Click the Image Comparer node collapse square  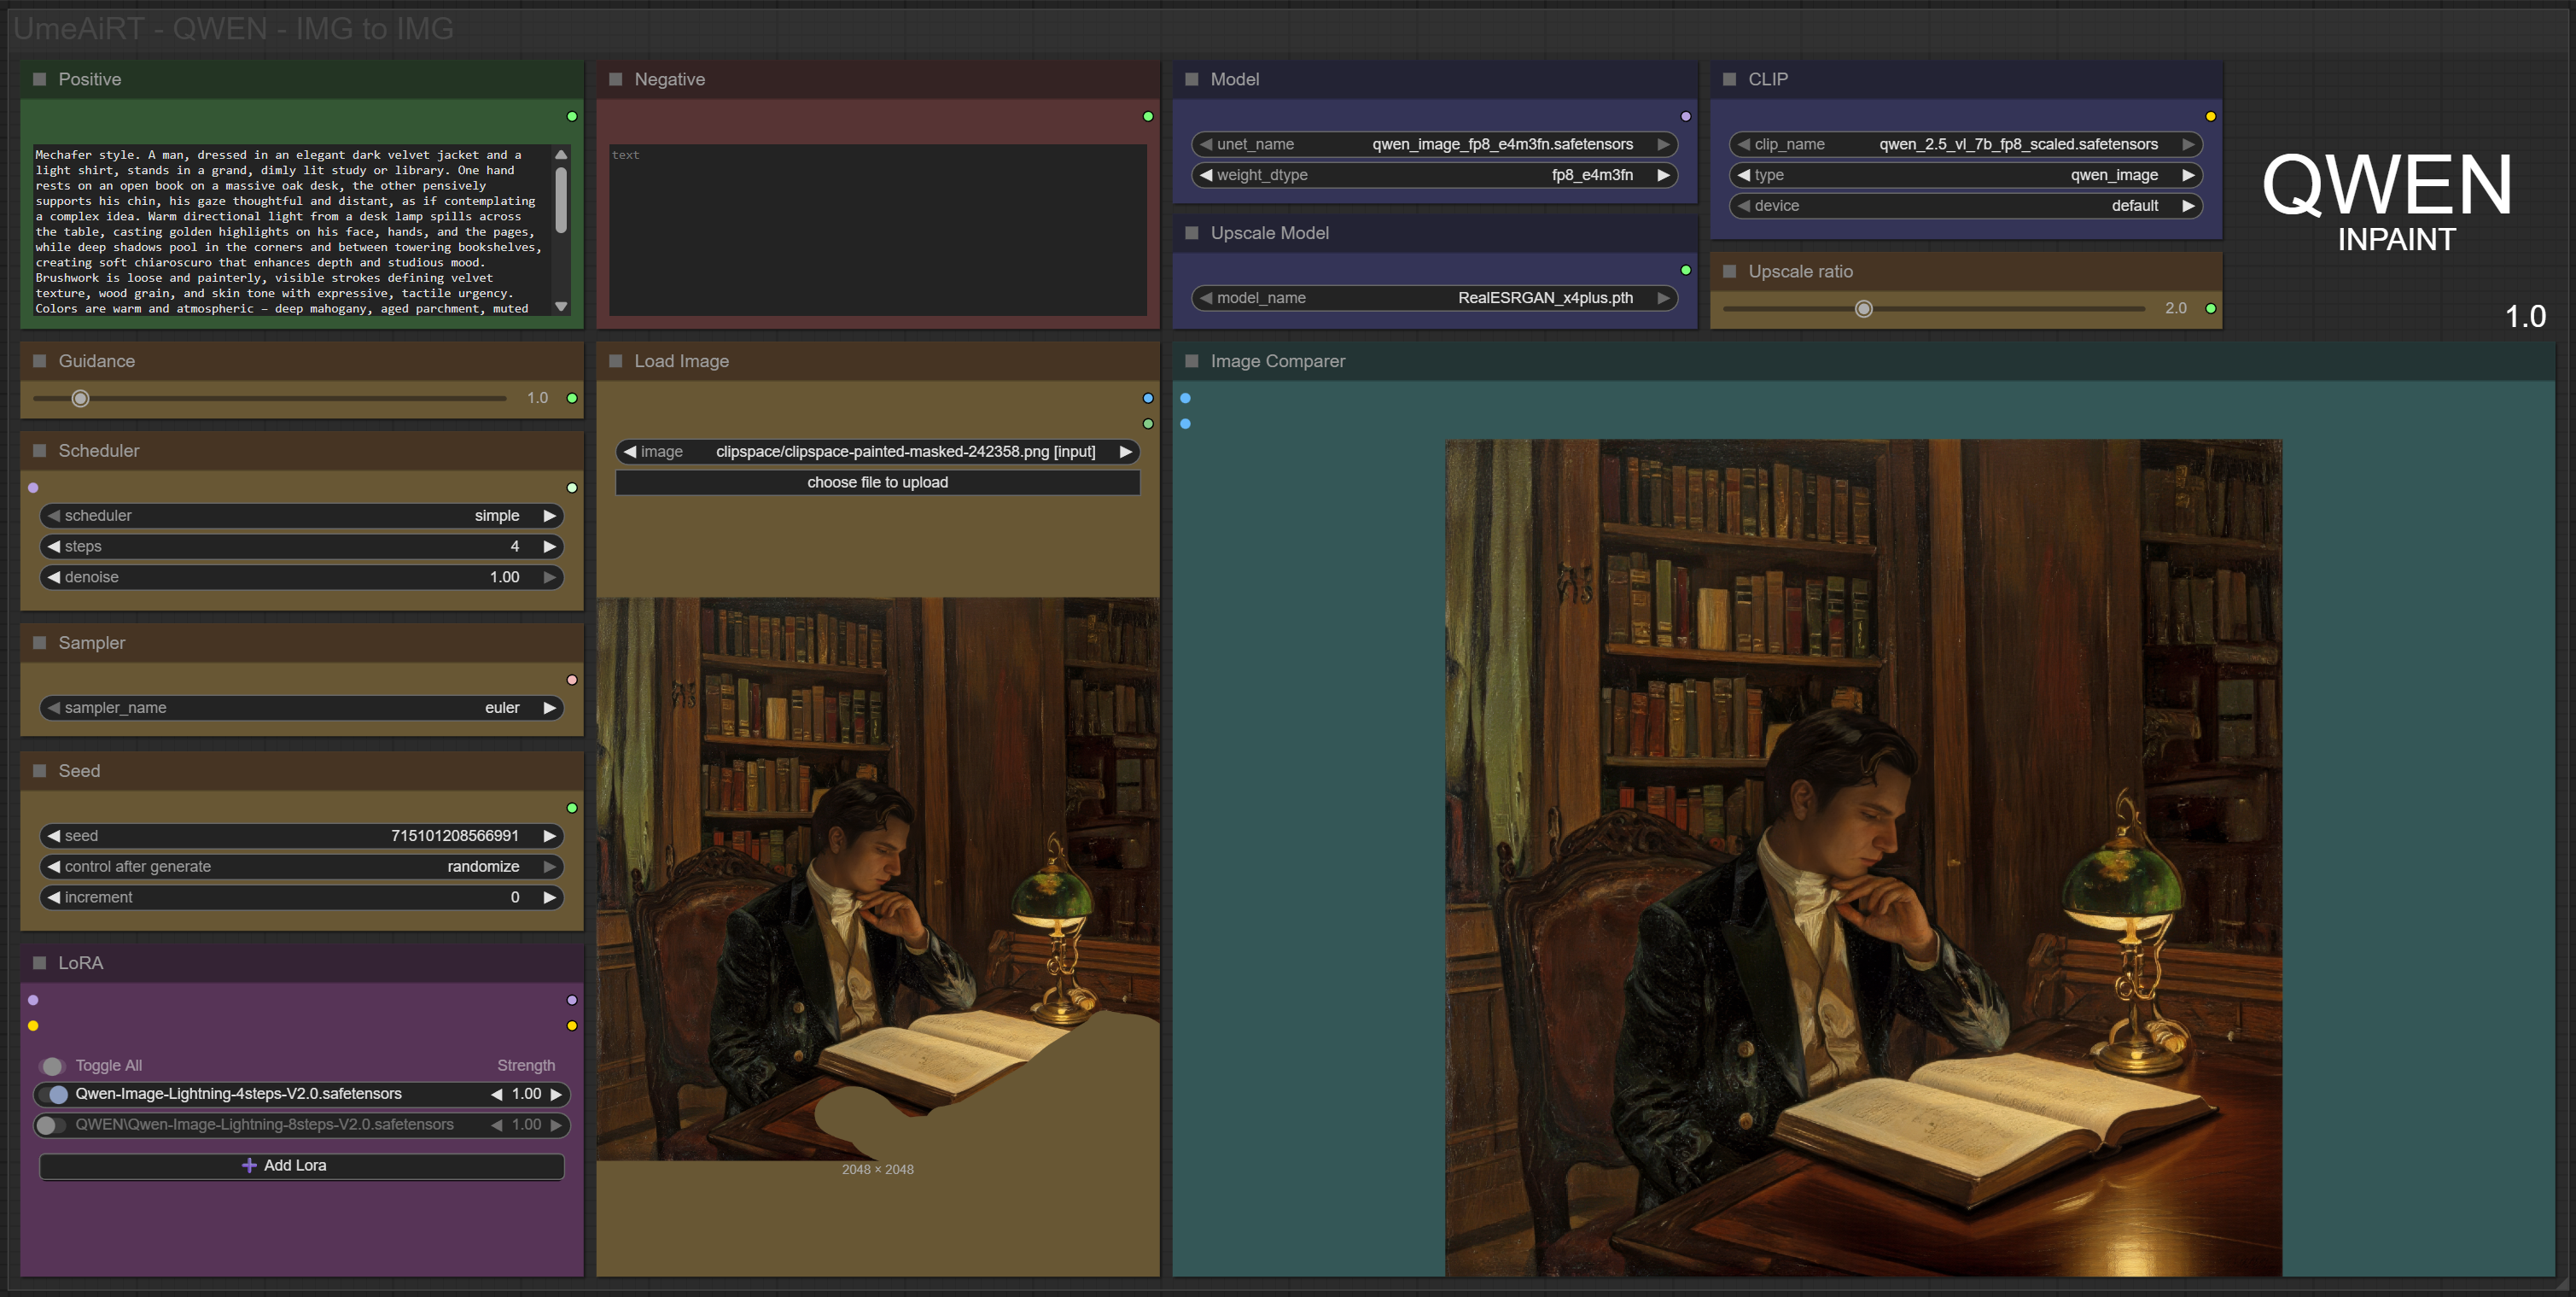tap(1192, 361)
